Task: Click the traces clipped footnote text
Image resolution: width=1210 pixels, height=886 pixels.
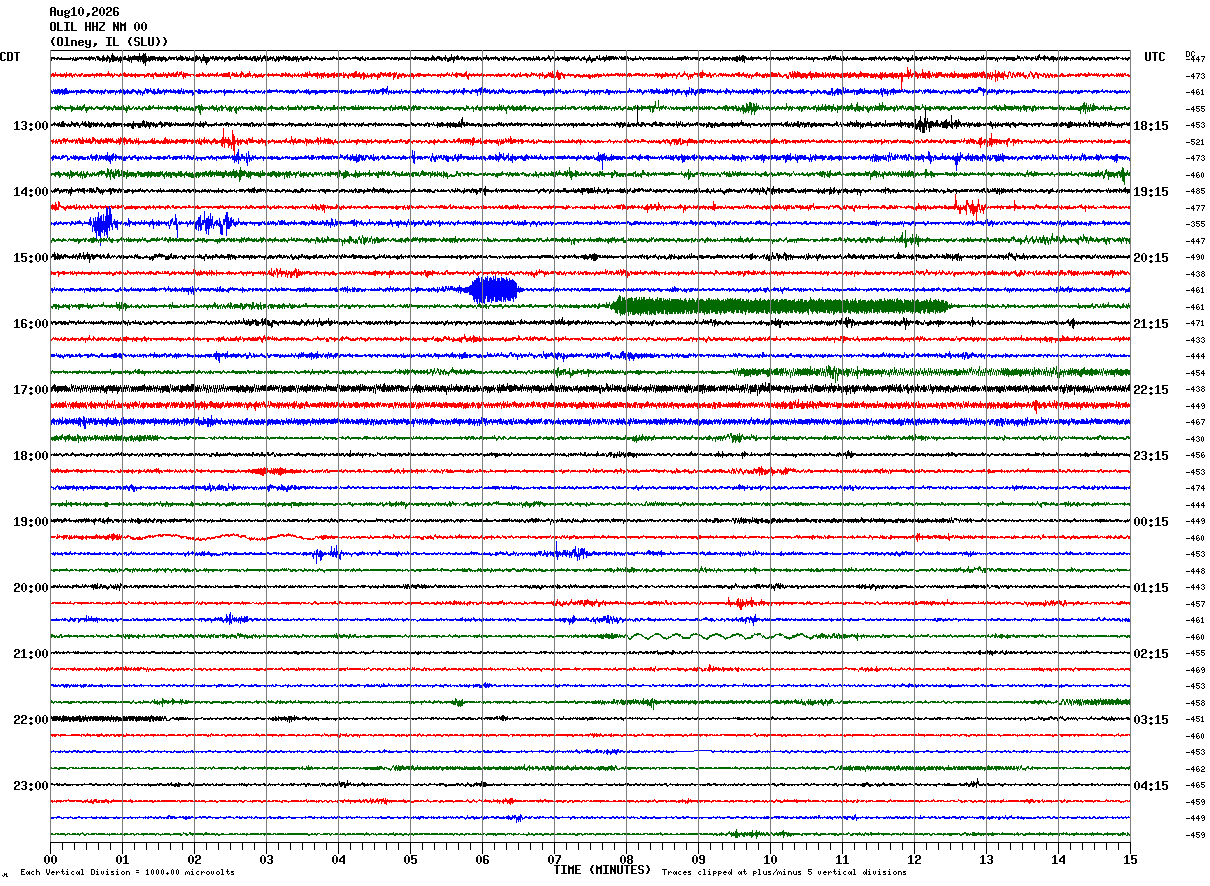Action: click(784, 873)
